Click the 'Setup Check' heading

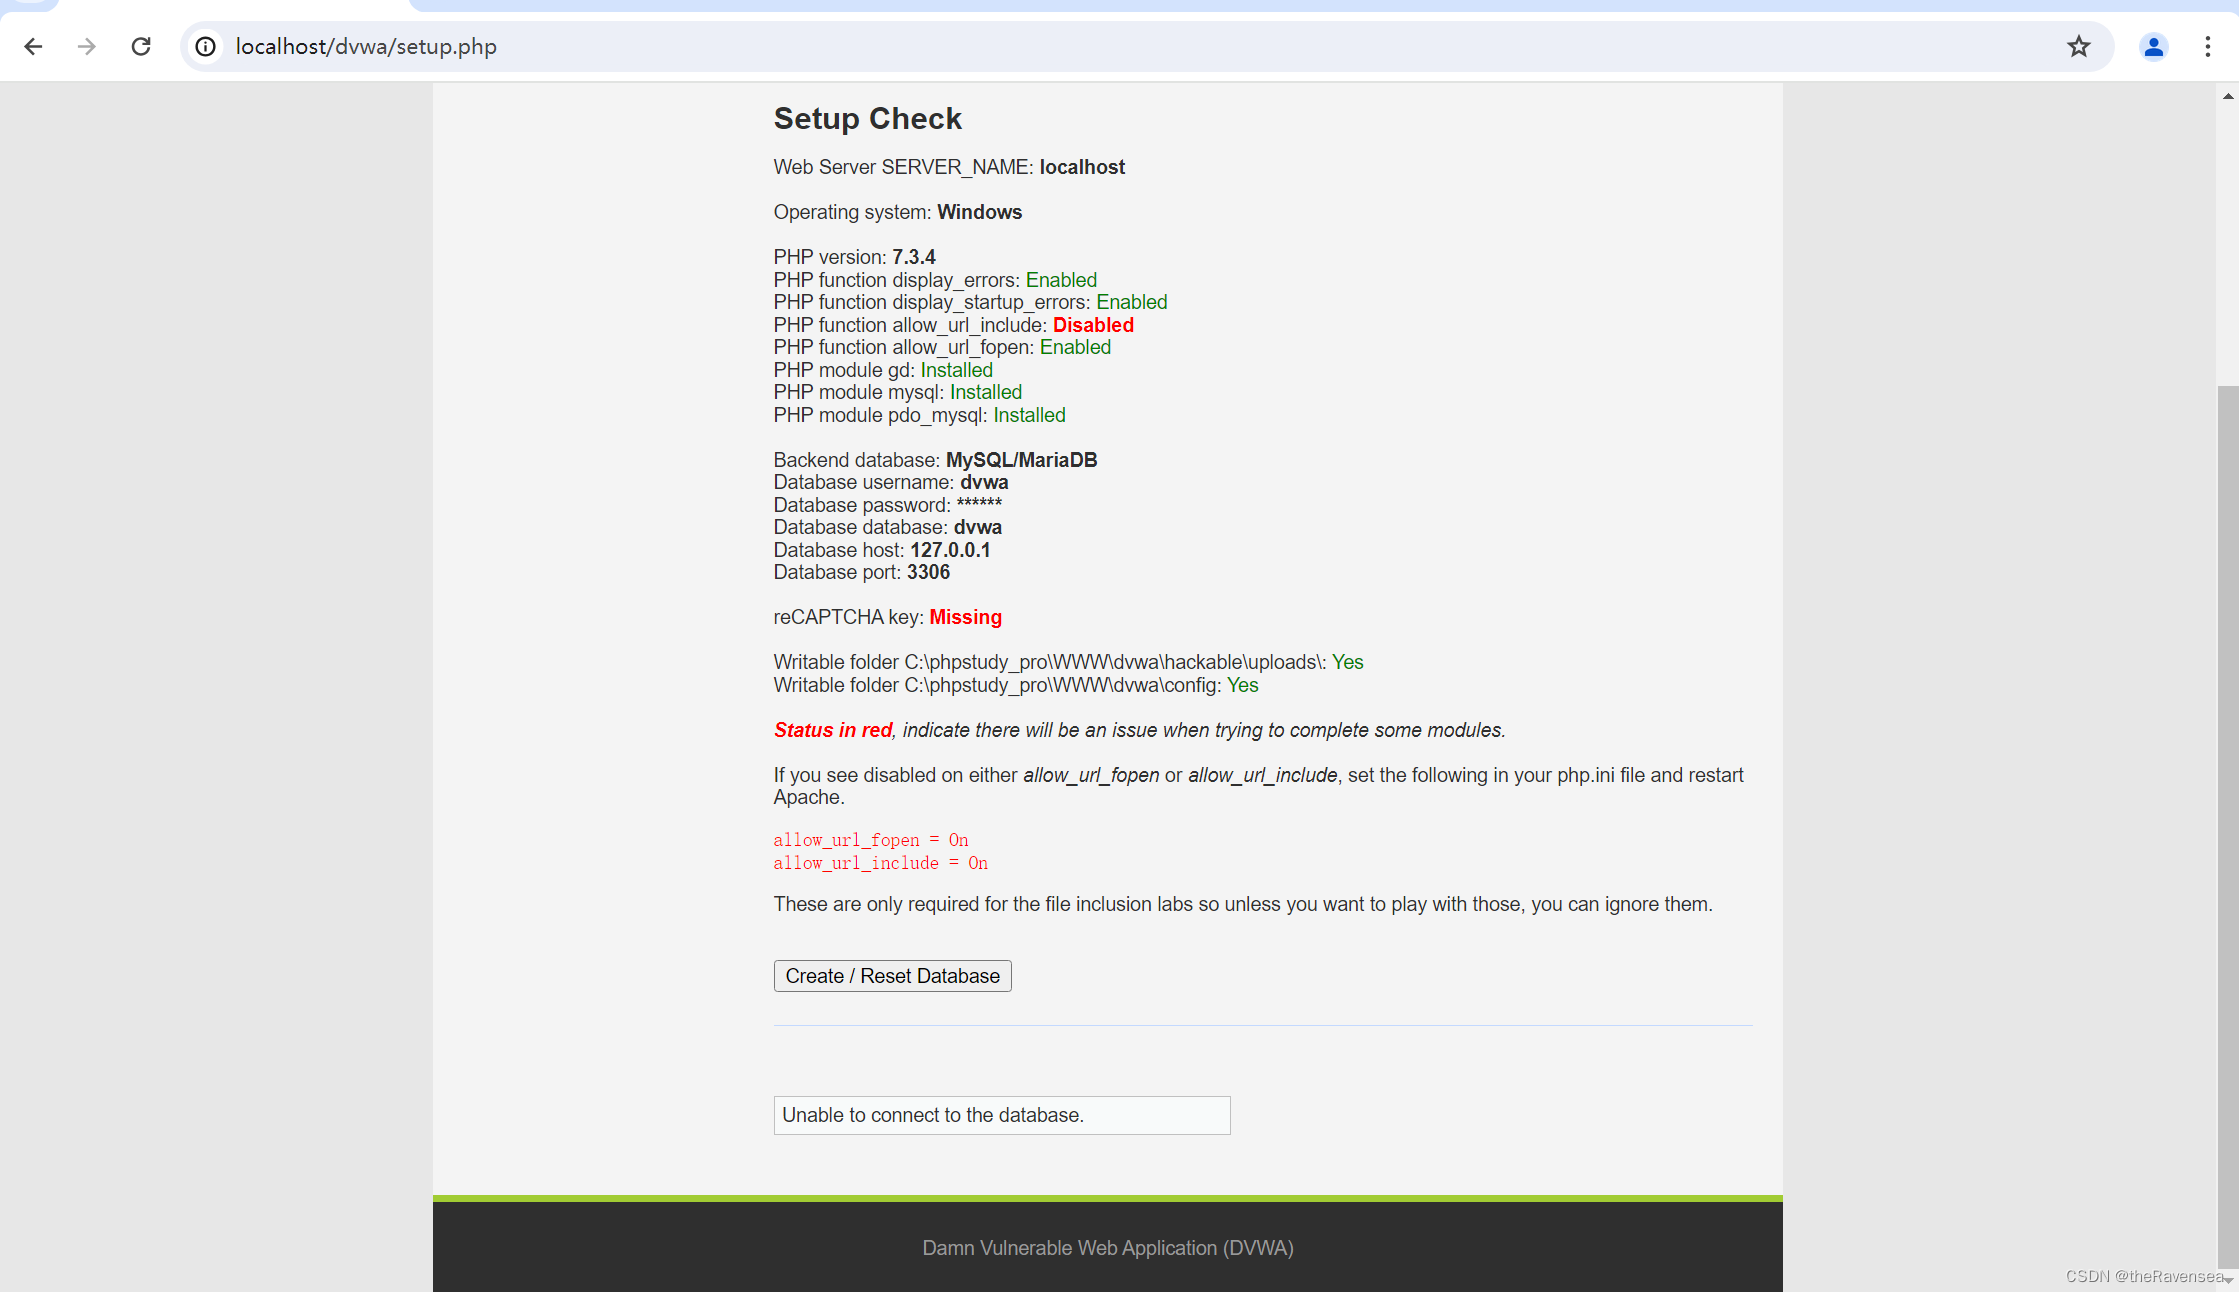pyautogui.click(x=867, y=118)
